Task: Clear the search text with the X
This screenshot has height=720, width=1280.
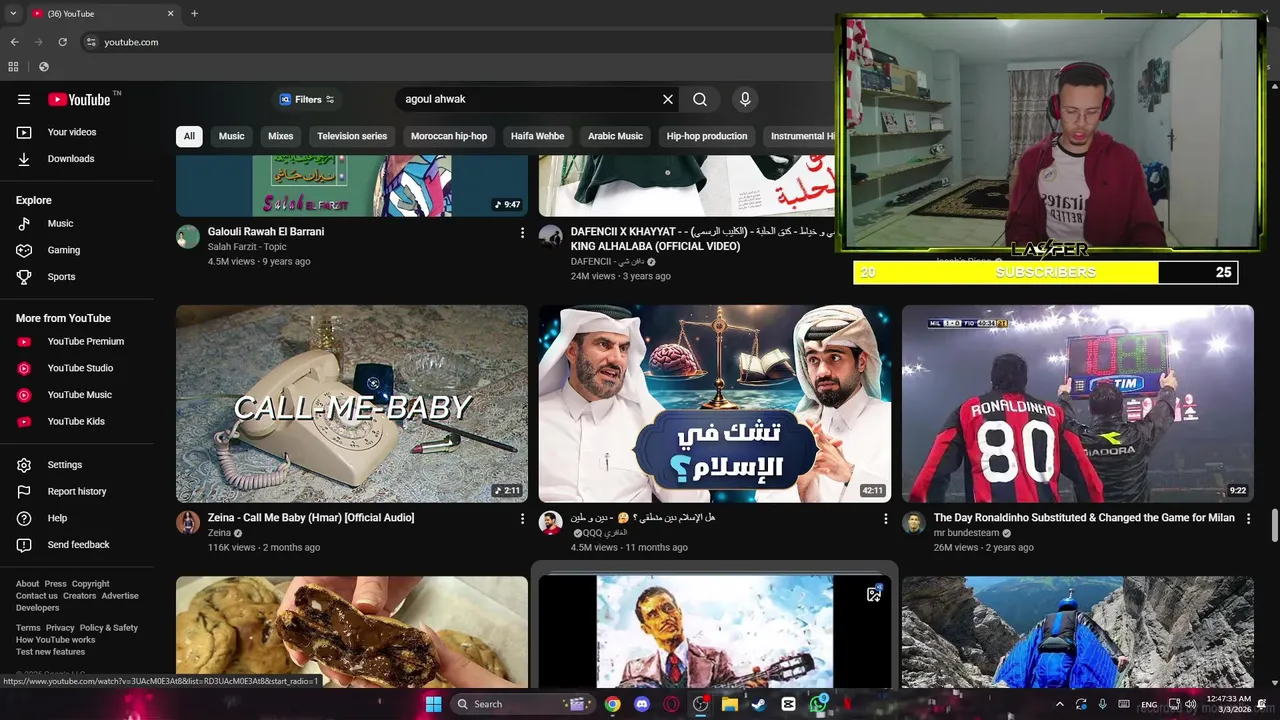Action: [x=668, y=99]
